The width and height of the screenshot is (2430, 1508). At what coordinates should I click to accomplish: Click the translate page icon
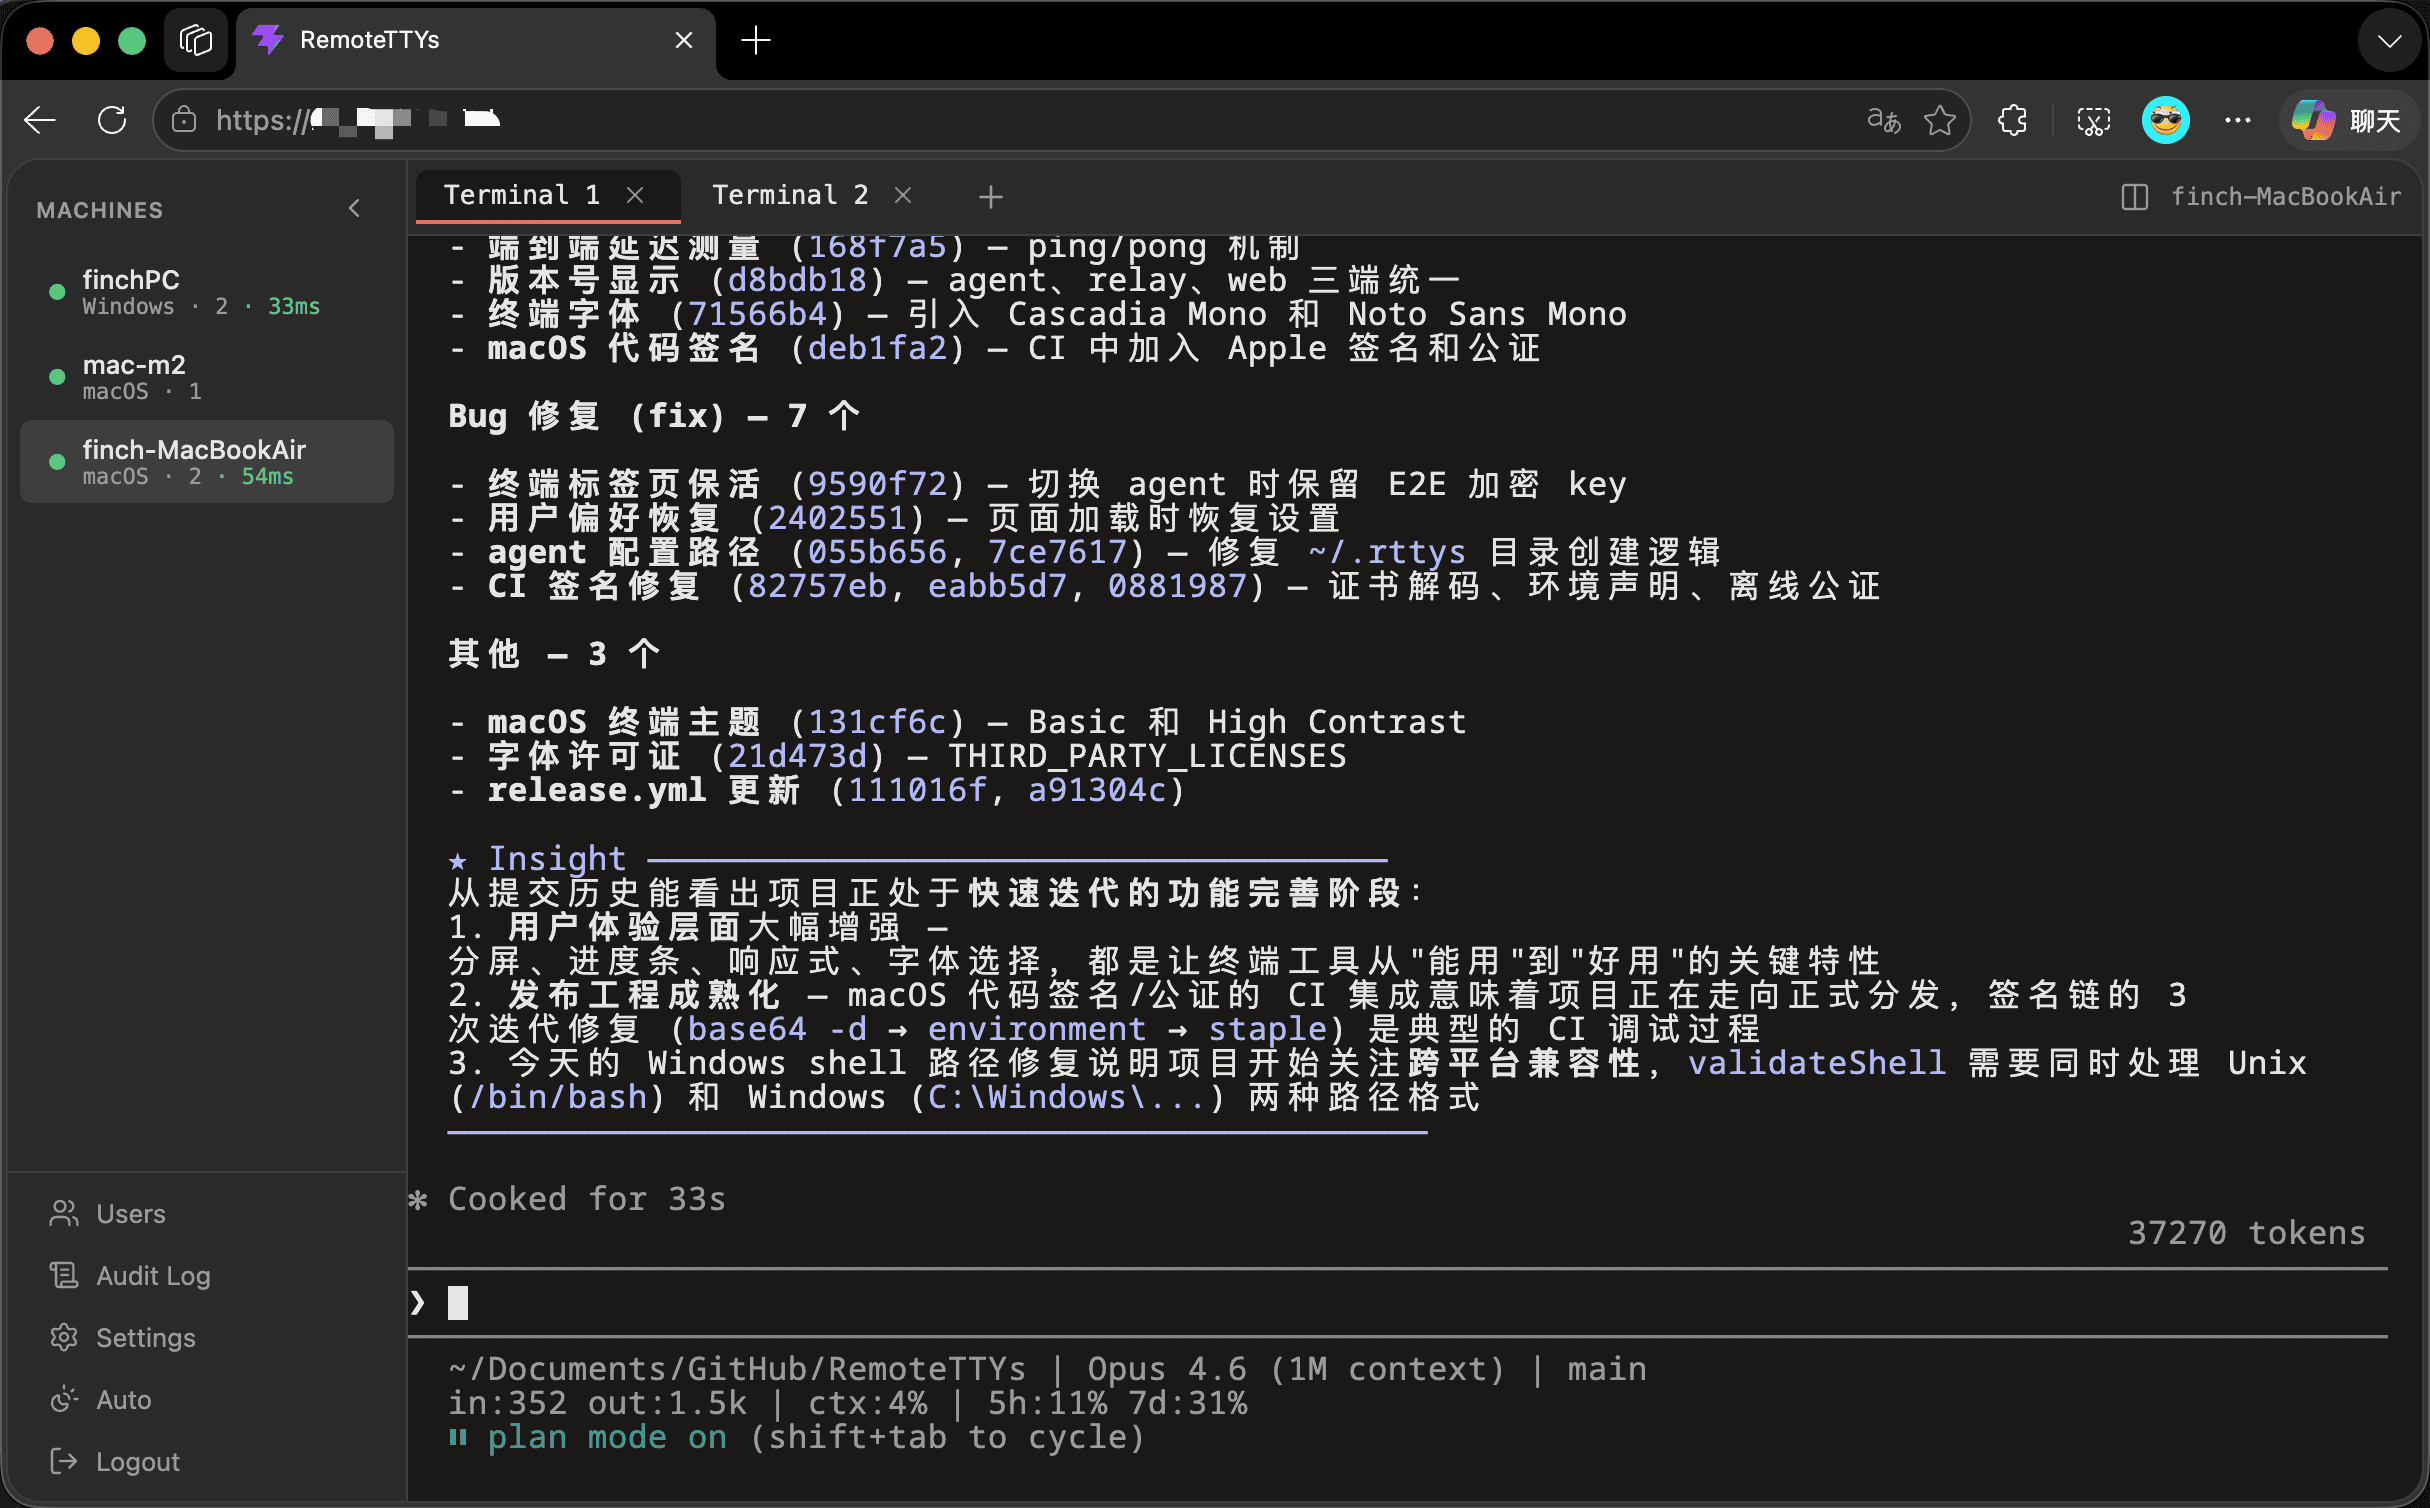(x=1884, y=121)
